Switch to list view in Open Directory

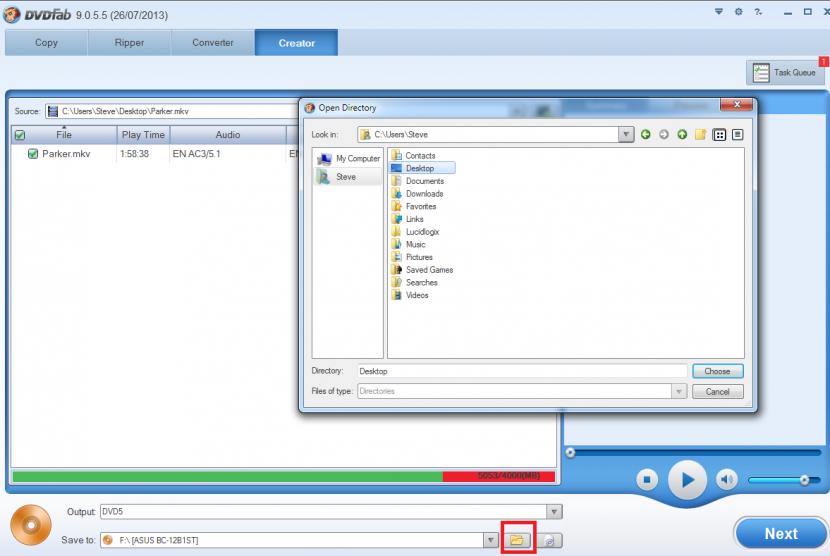click(719, 134)
